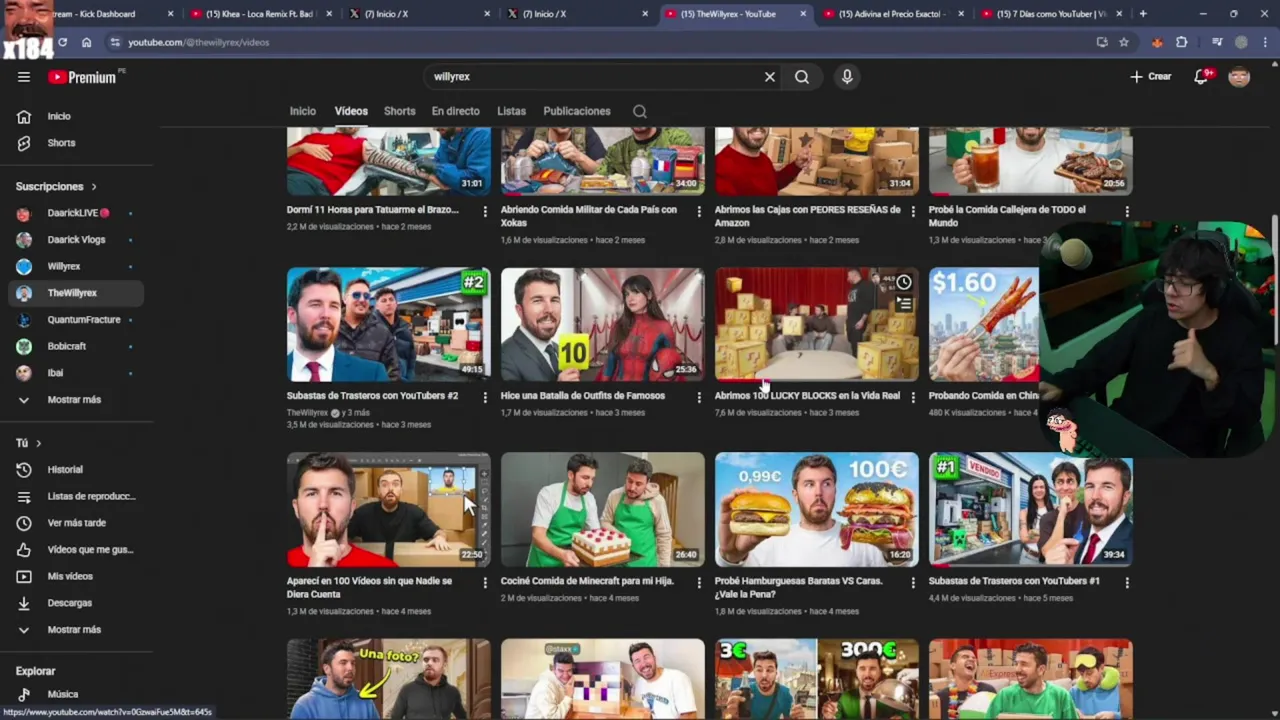Open QuantumFracture subscription channel
The height and width of the screenshot is (720, 1280).
click(x=76, y=319)
